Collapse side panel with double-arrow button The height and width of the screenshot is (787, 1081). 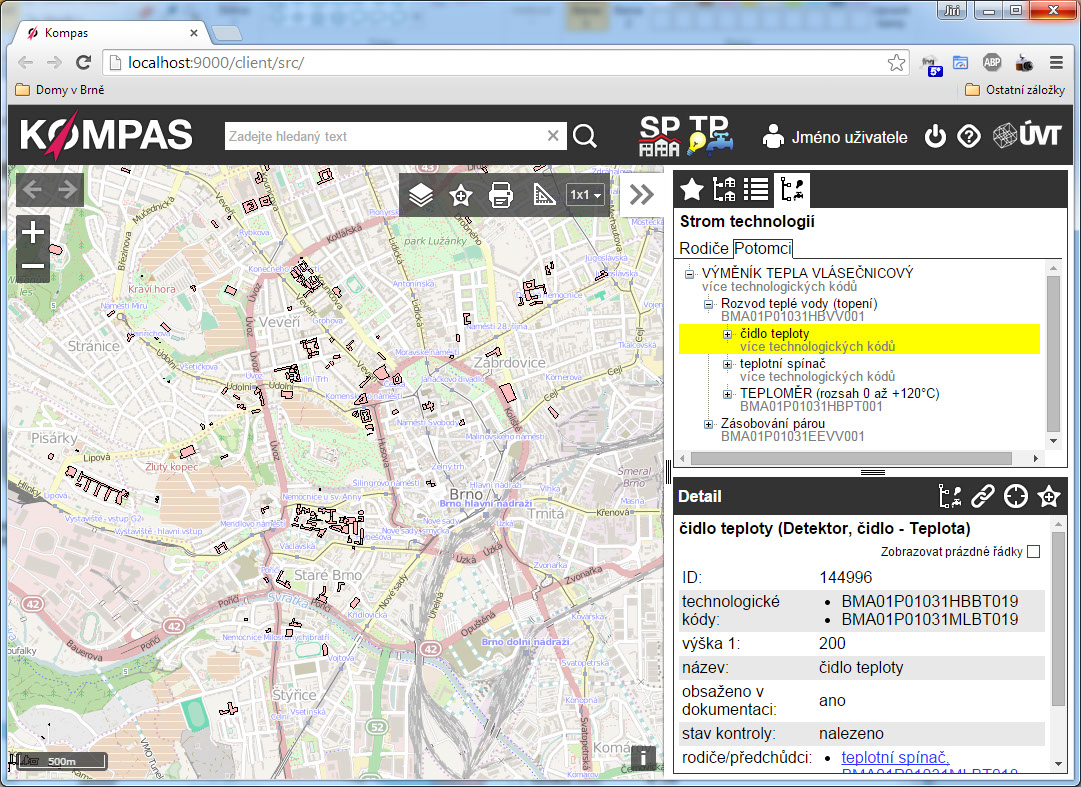(642, 195)
